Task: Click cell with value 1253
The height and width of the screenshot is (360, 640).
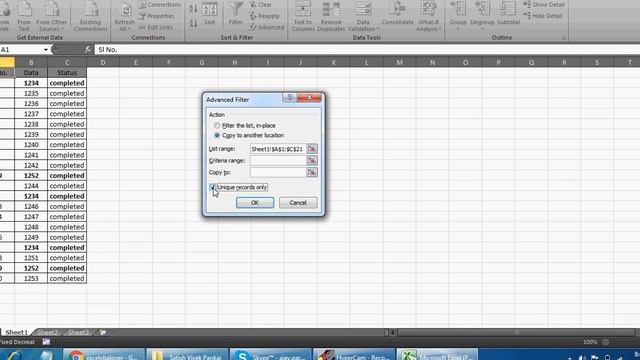Action: coord(31,278)
